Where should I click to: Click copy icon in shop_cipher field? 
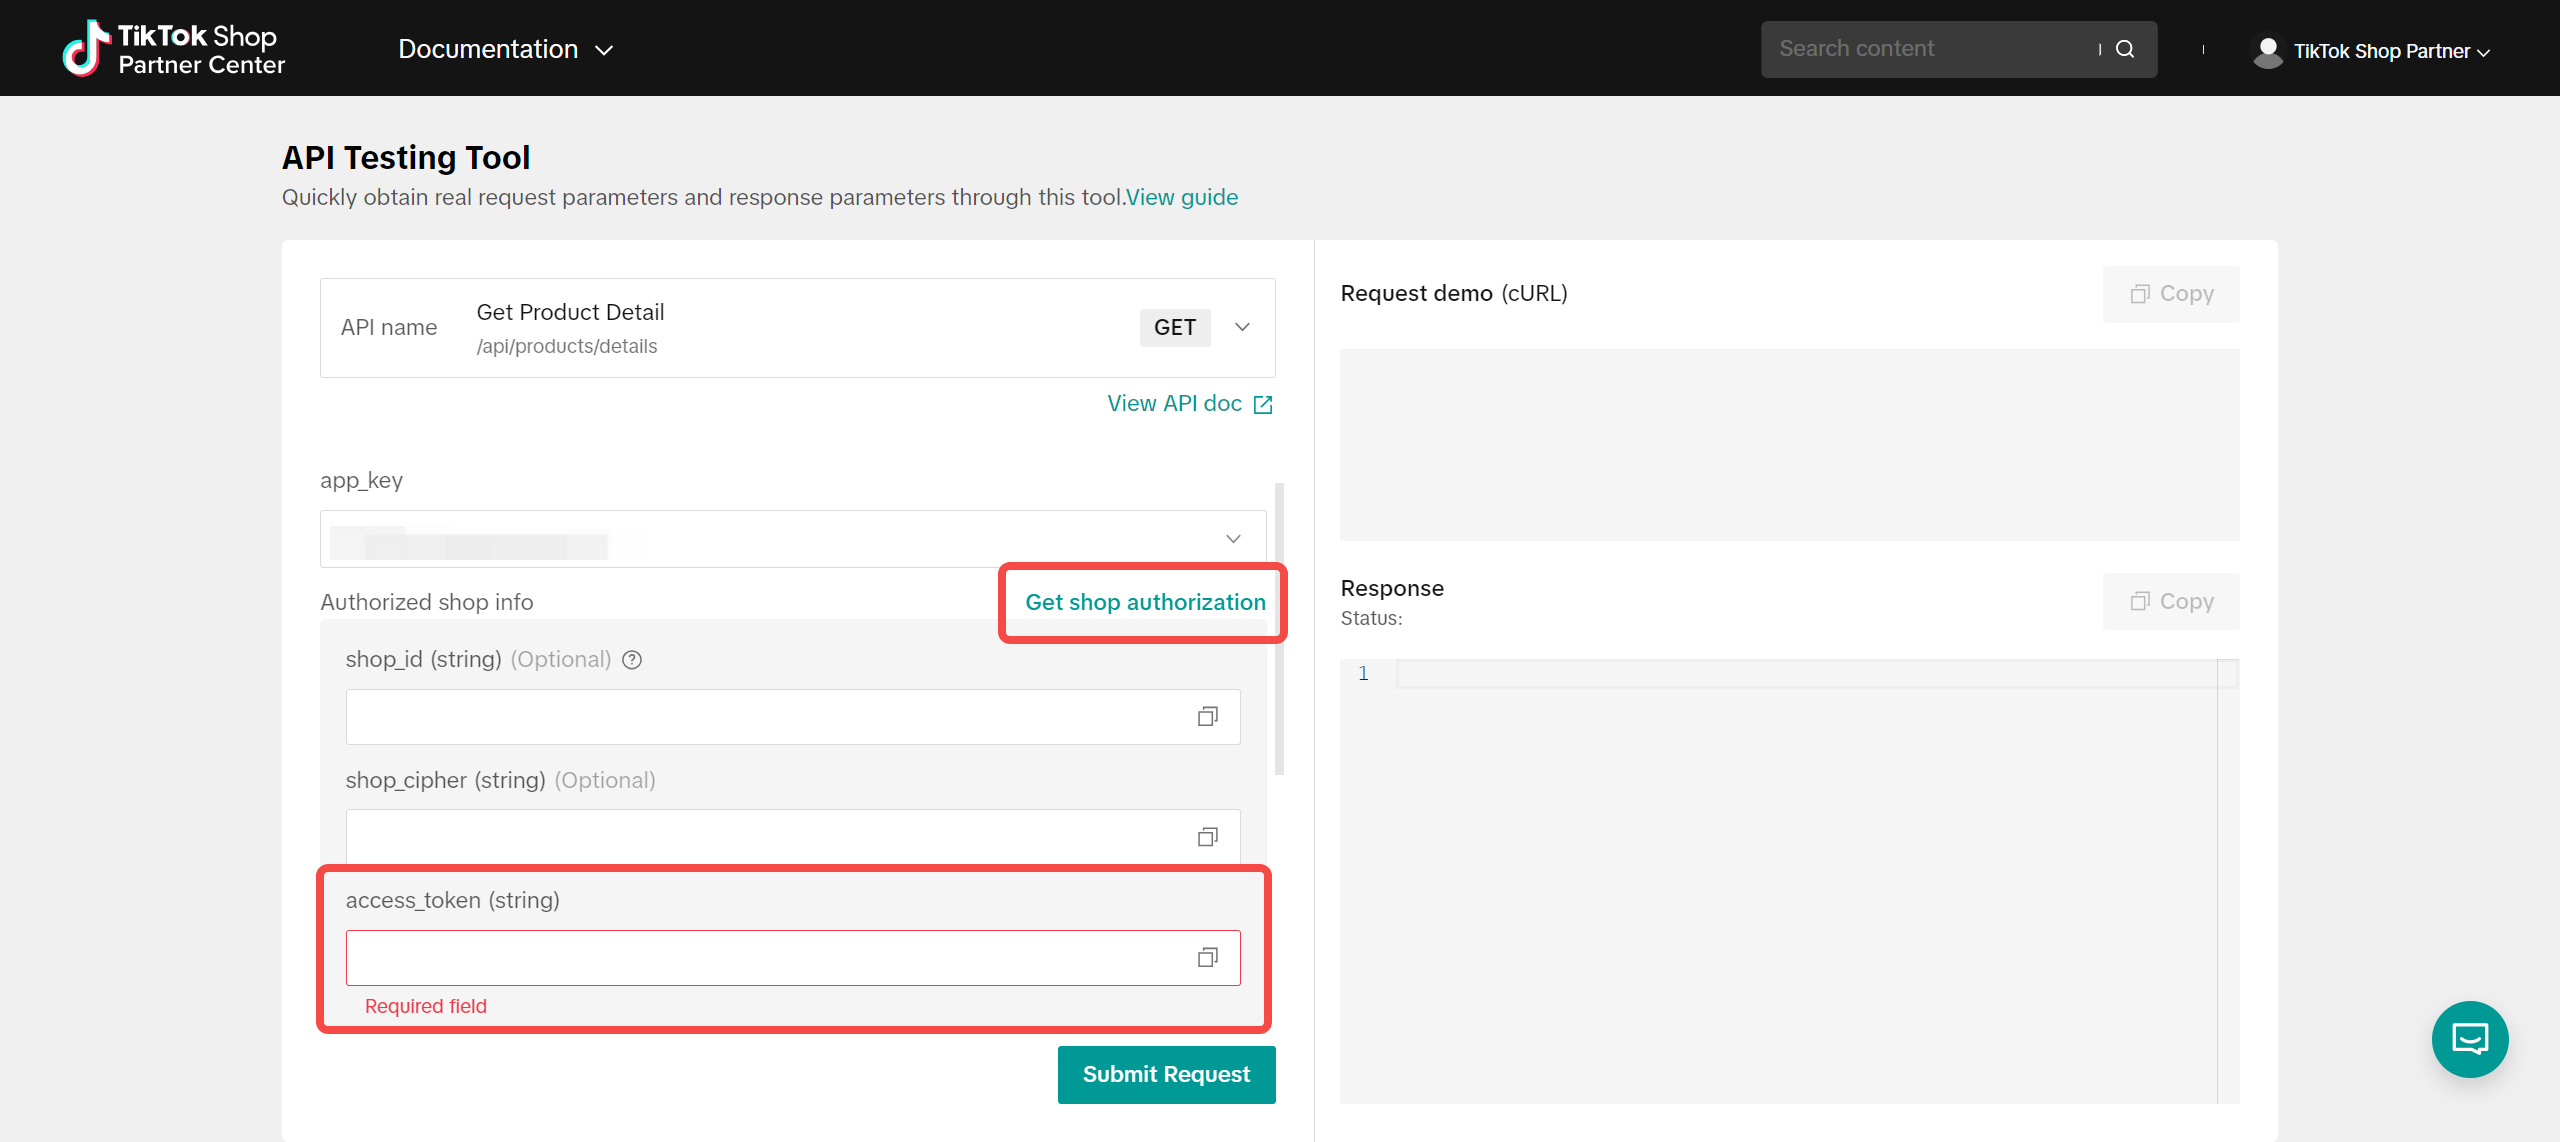point(1207,836)
